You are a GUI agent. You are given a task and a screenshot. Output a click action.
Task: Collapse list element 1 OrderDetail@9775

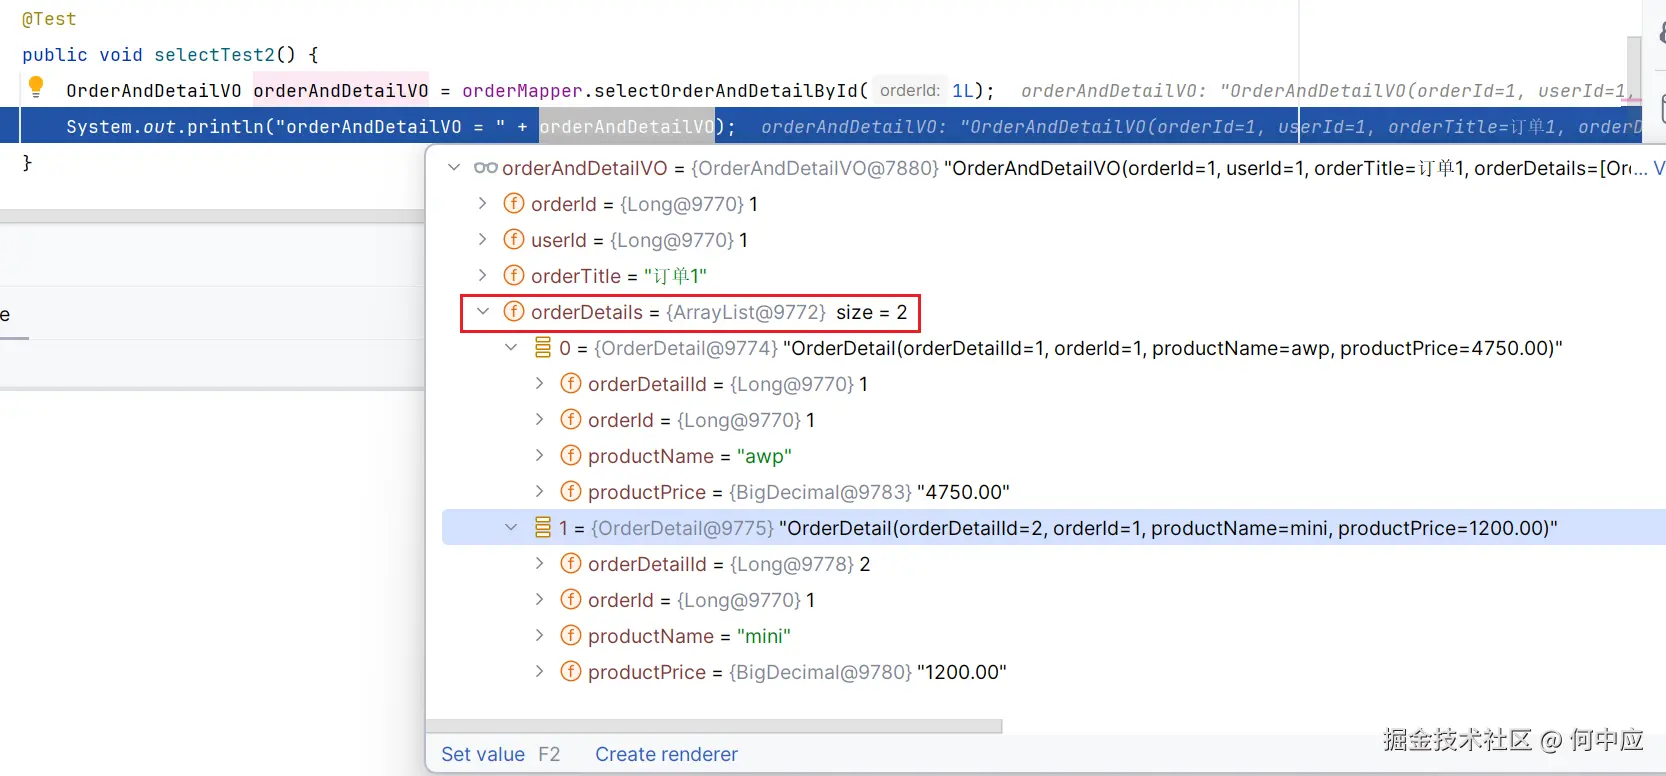(x=512, y=528)
